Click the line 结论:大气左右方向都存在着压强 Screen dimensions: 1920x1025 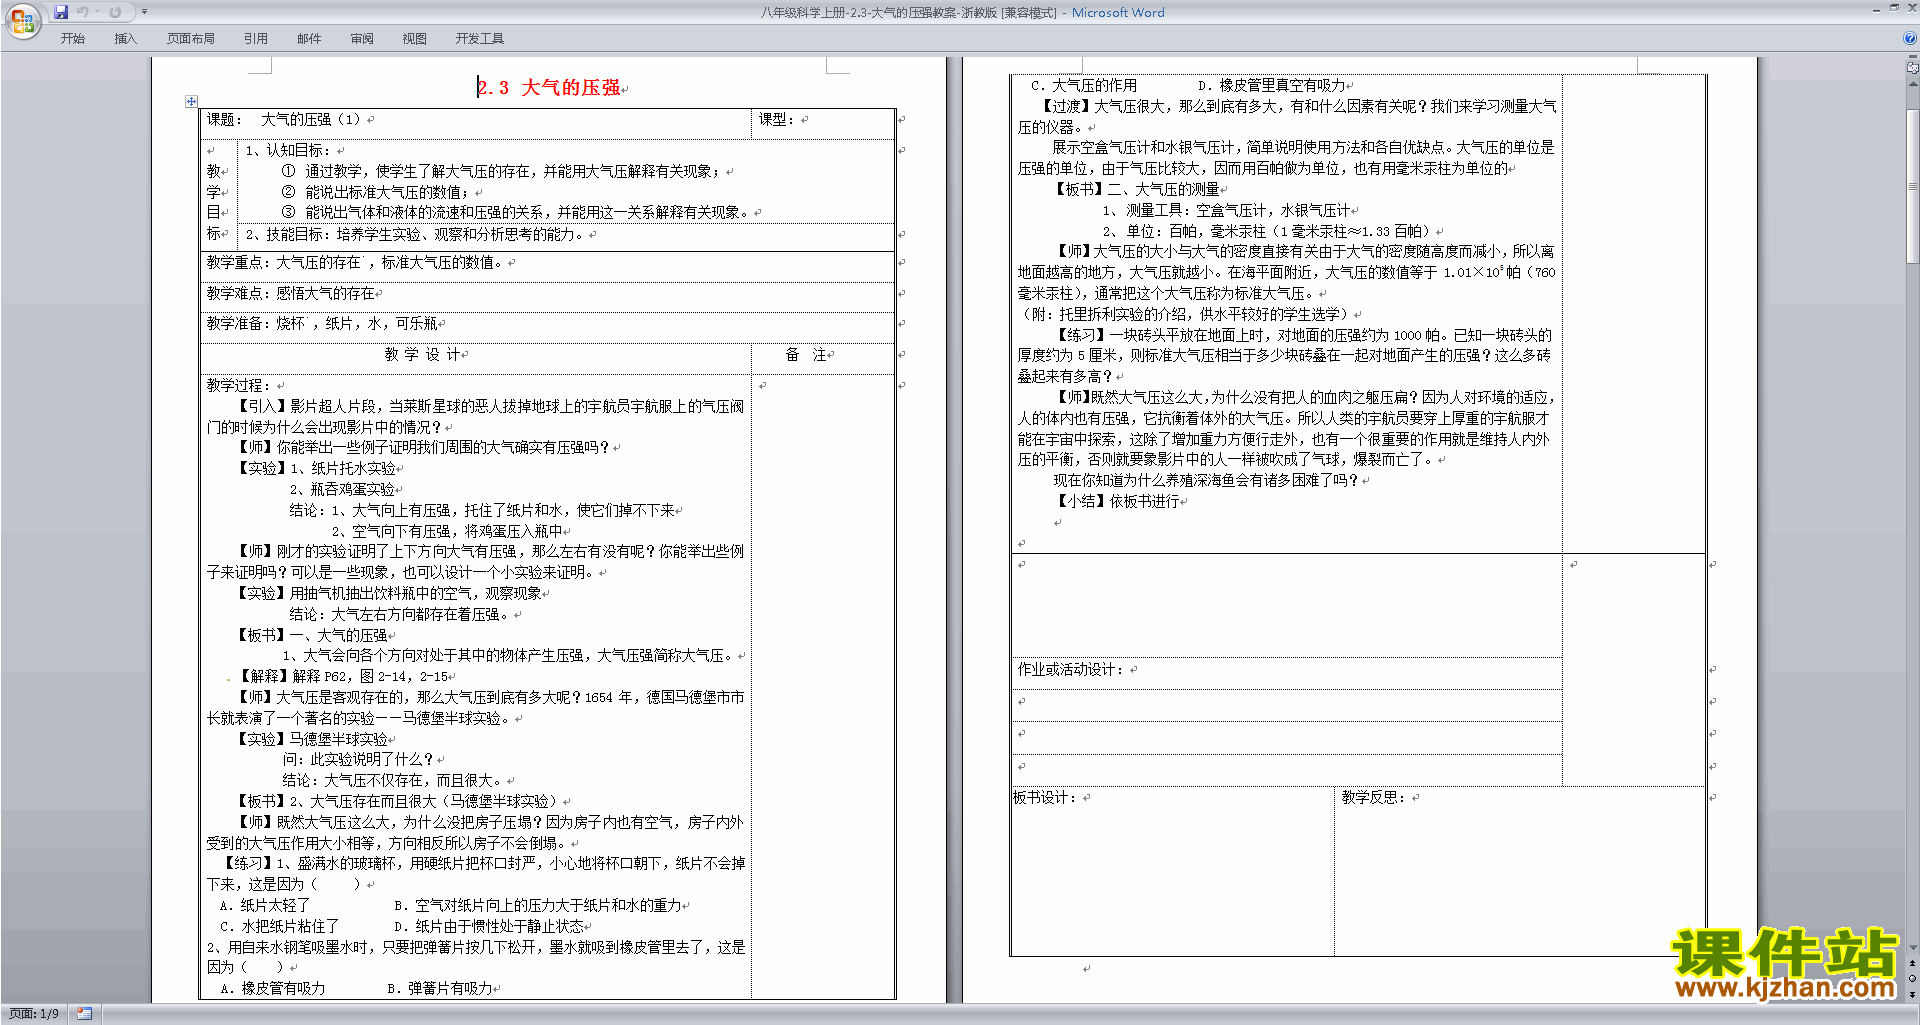coord(400,615)
